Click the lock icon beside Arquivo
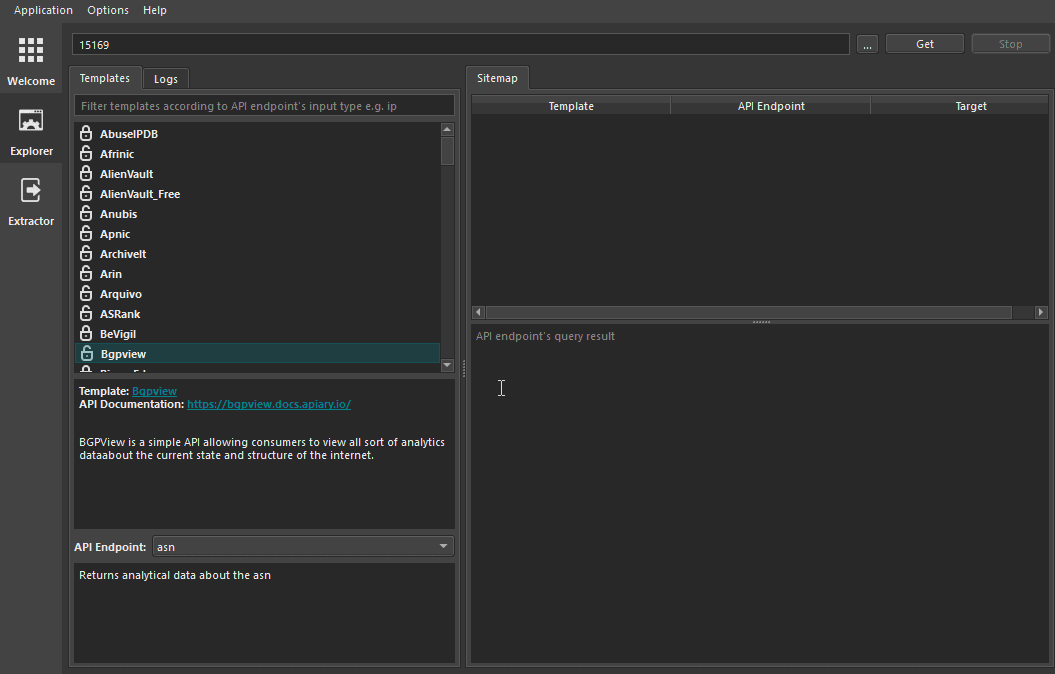This screenshot has height=674, width=1055. pyautogui.click(x=86, y=294)
